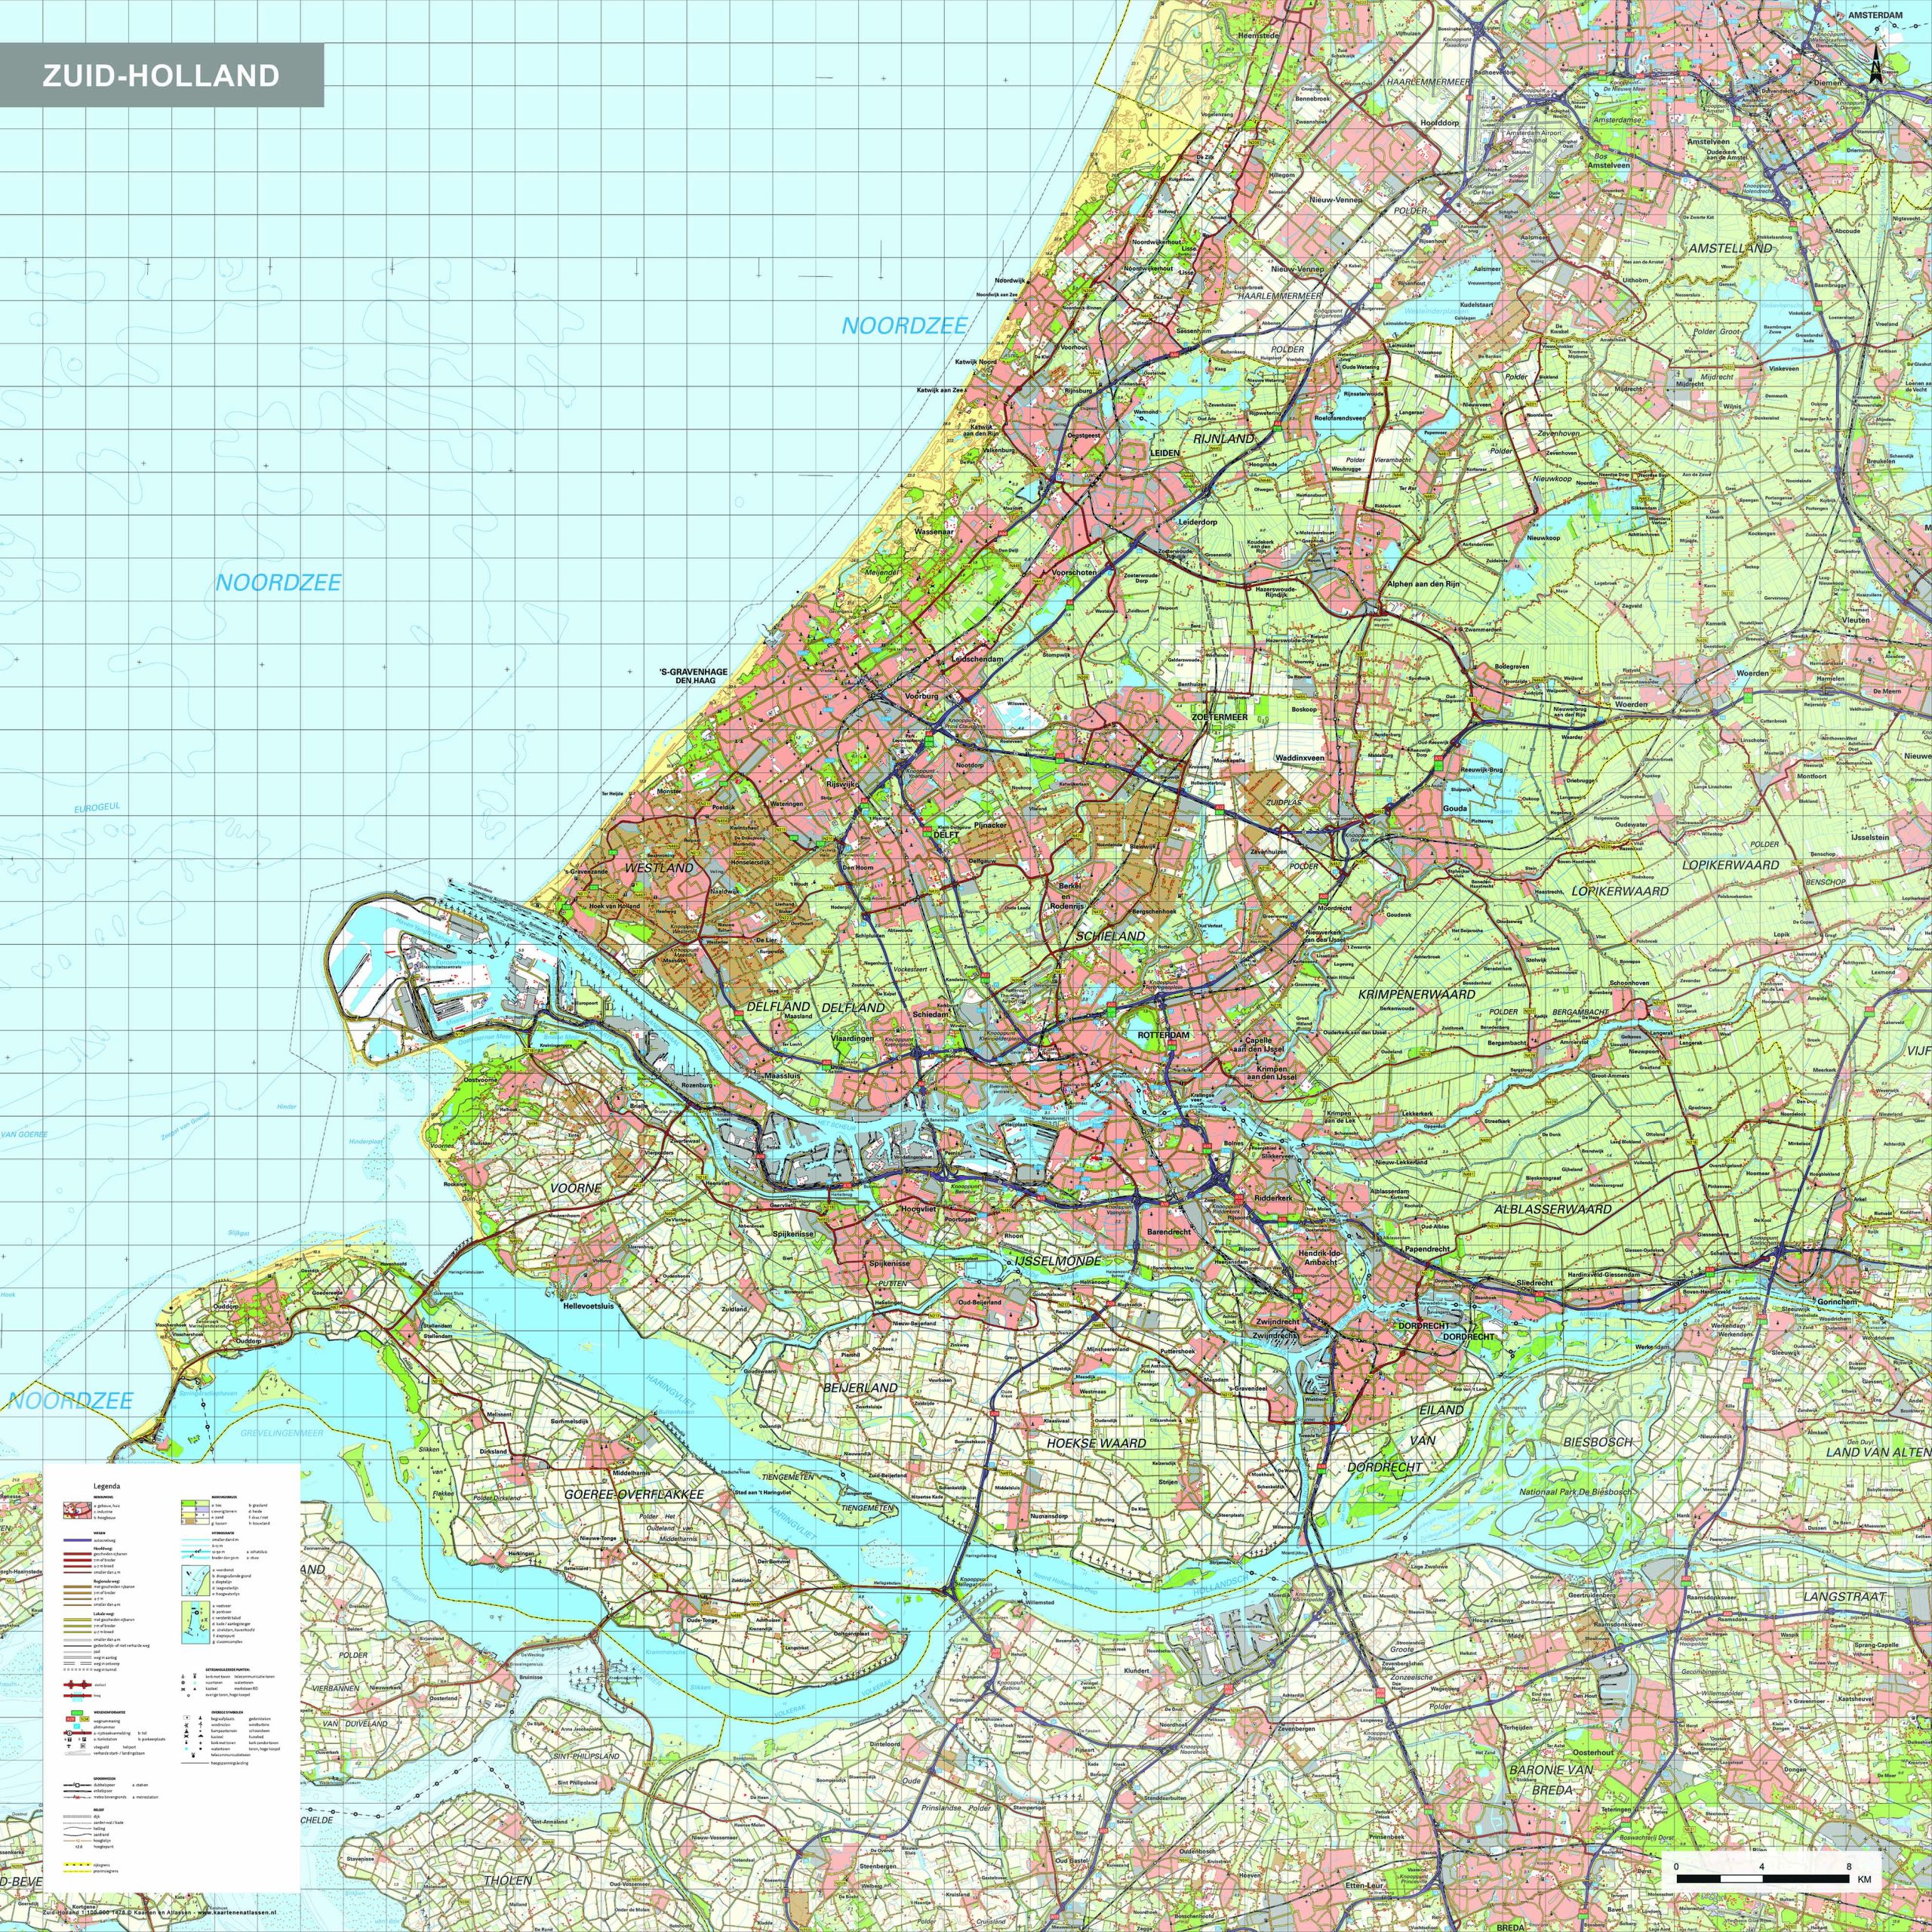Click the blue autosnelweg line in legend

point(77,1541)
